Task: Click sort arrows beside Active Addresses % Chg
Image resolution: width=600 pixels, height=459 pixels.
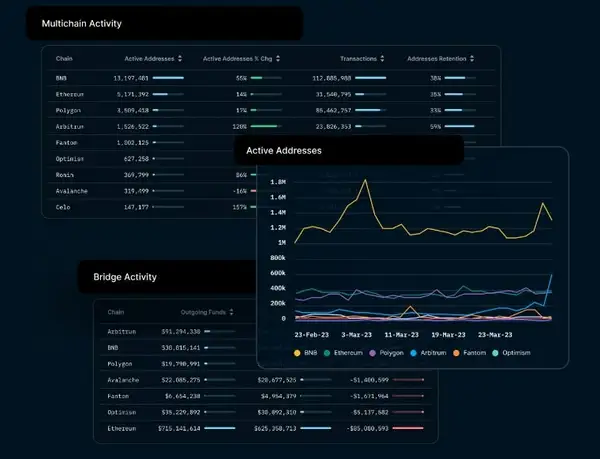Action: pyautogui.click(x=278, y=59)
